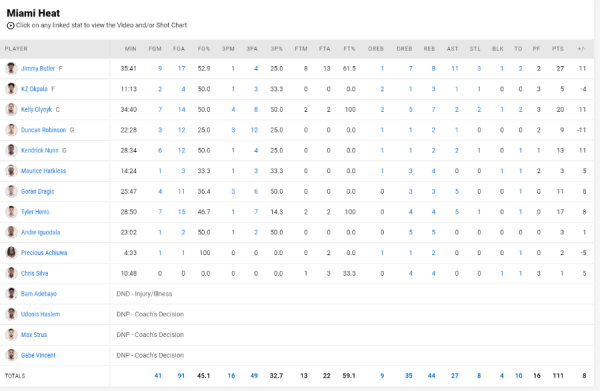Click Precious Achiuwa's headshot thumbnail
600x391 pixels.
[x=11, y=253]
